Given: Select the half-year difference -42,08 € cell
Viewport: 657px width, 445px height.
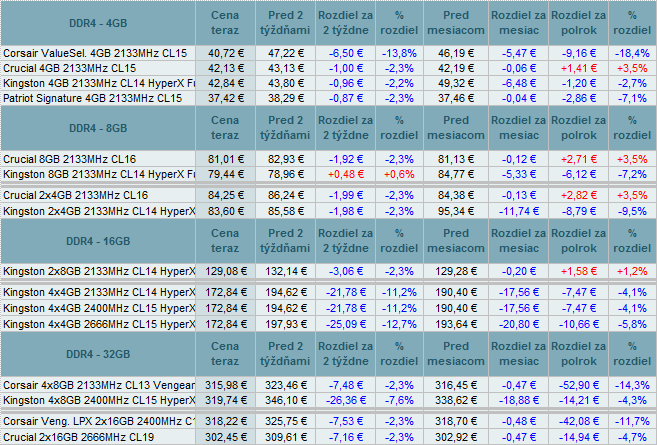Looking at the screenshot, I should (578, 421).
